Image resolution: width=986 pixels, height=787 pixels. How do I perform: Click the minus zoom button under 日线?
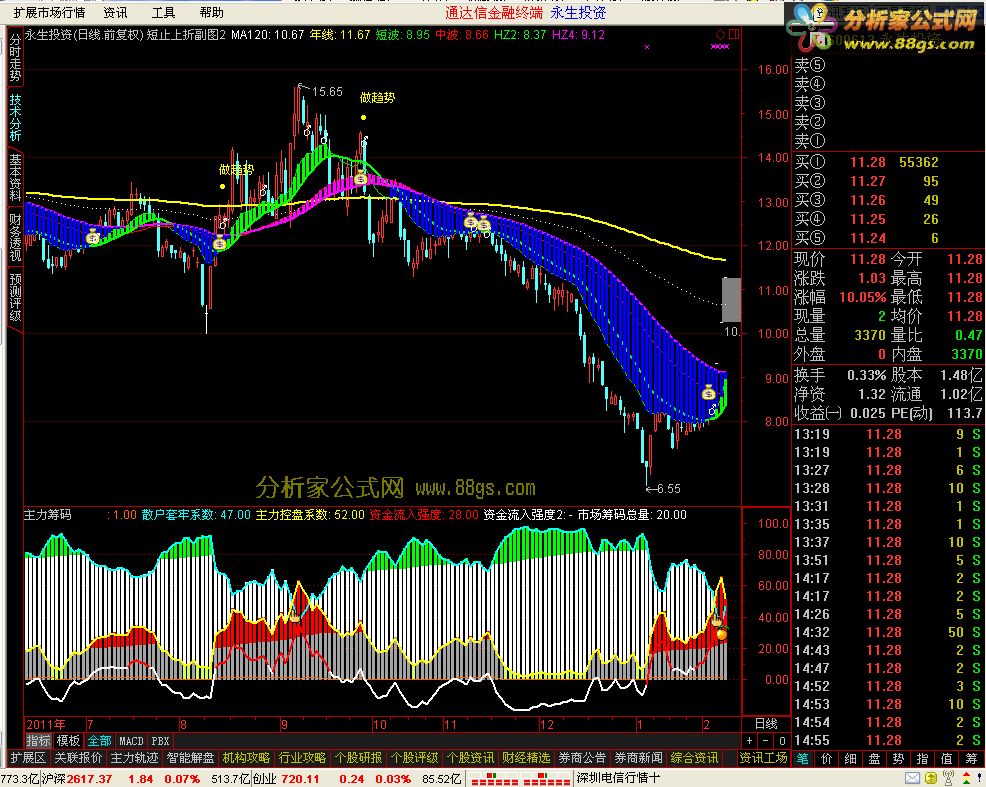(x=765, y=740)
